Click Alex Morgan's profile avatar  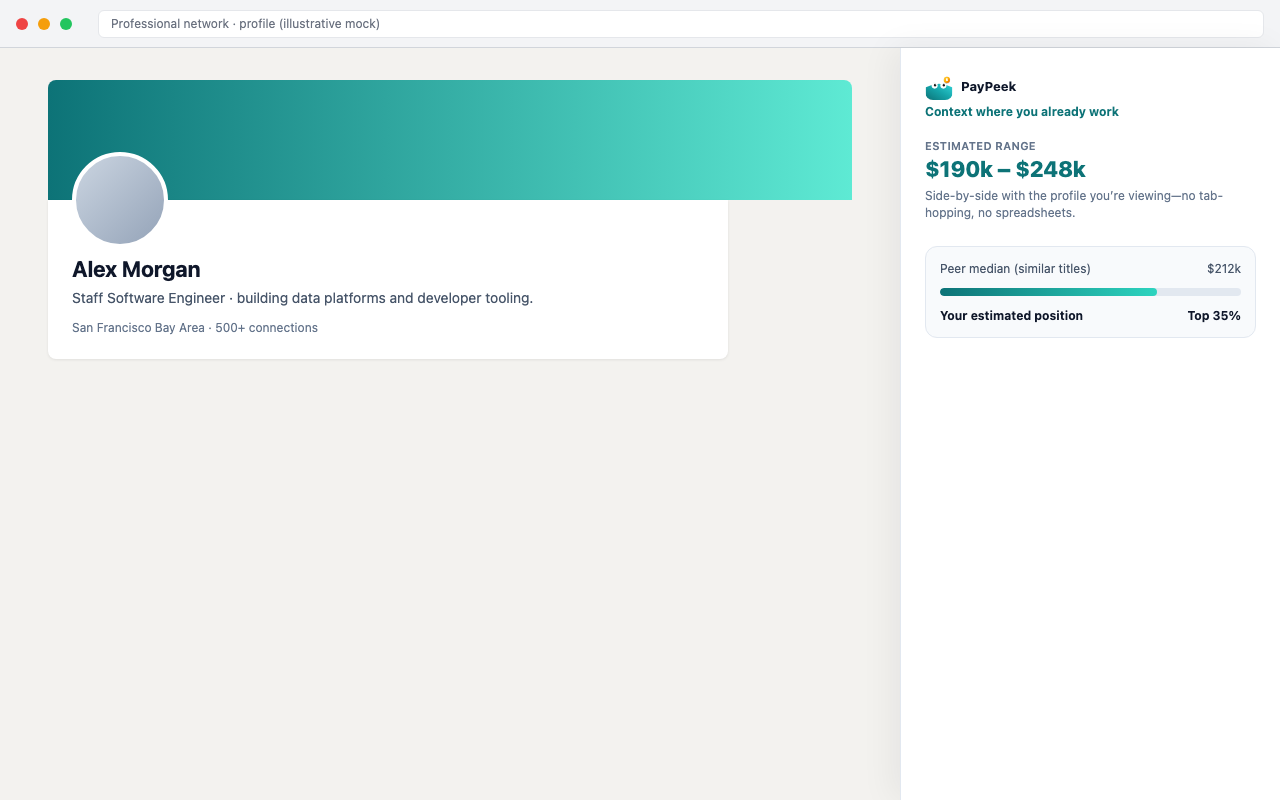(120, 200)
